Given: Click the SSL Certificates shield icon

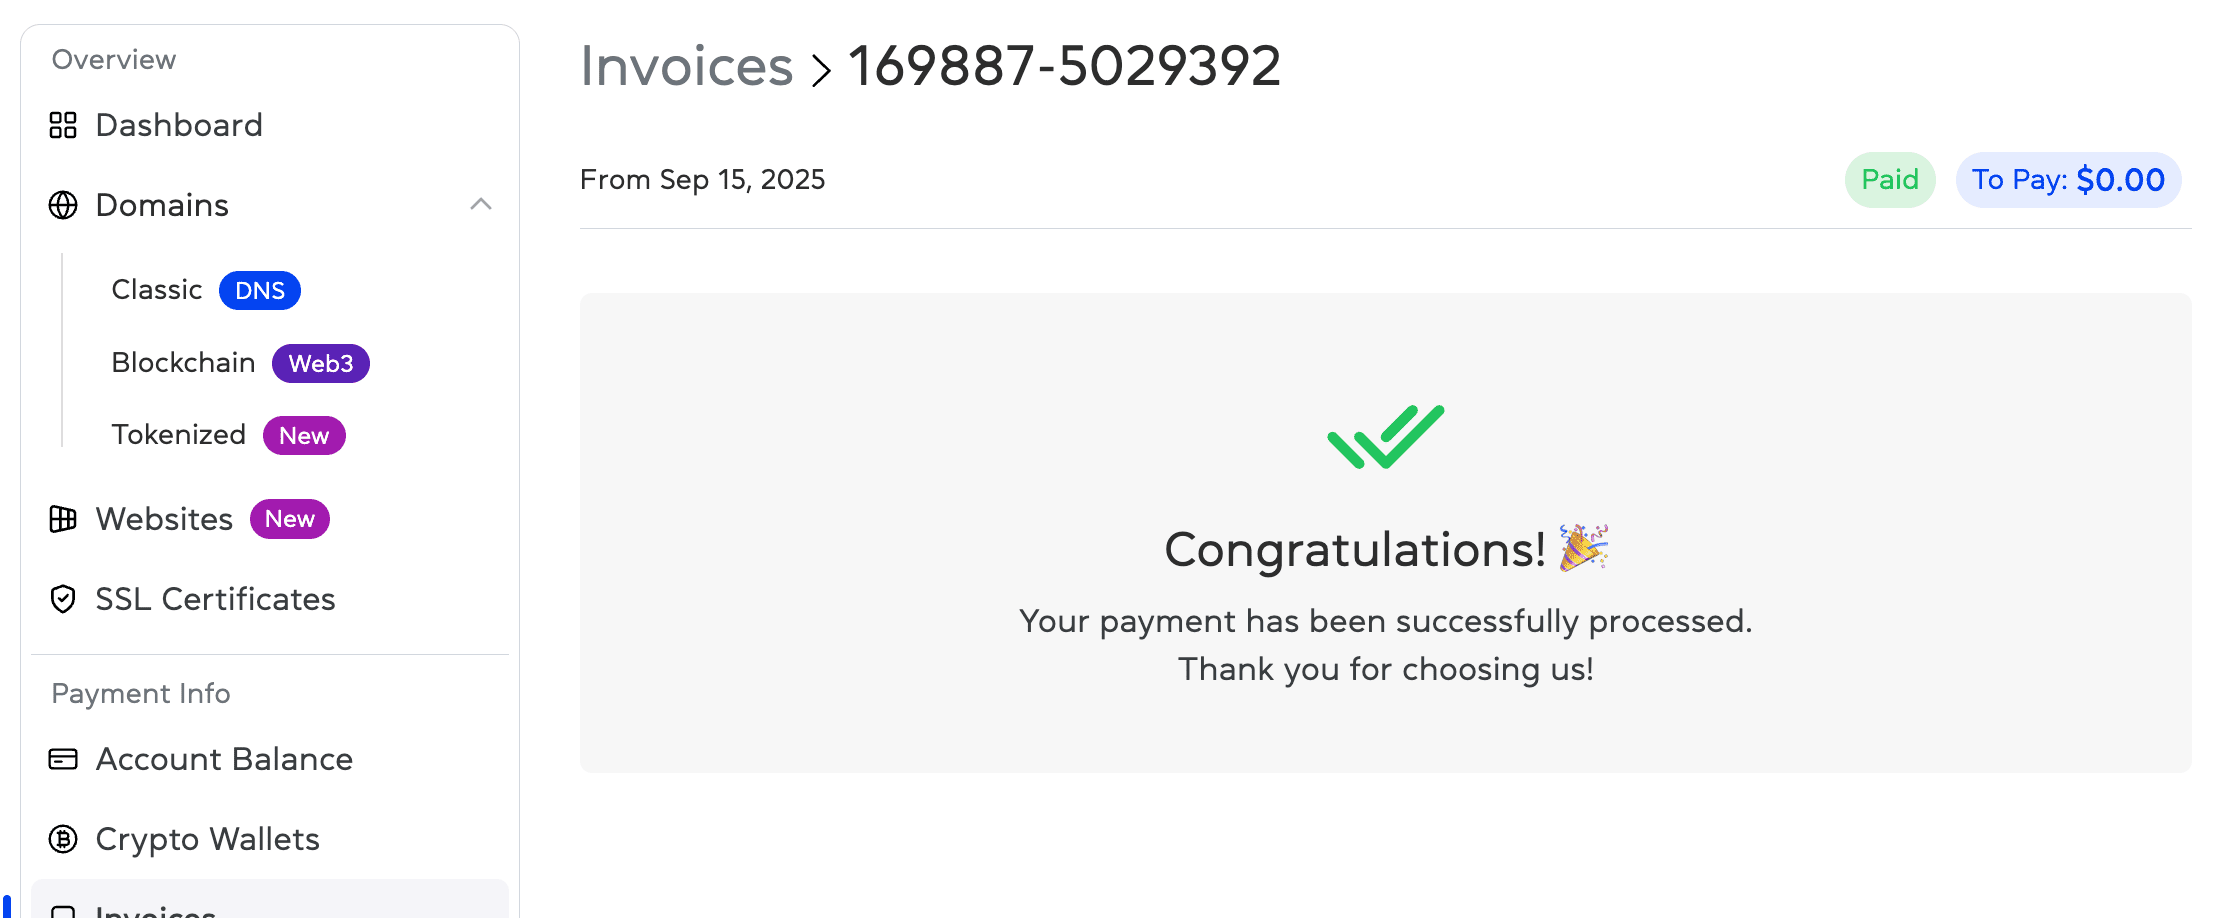Looking at the screenshot, I should 63,599.
